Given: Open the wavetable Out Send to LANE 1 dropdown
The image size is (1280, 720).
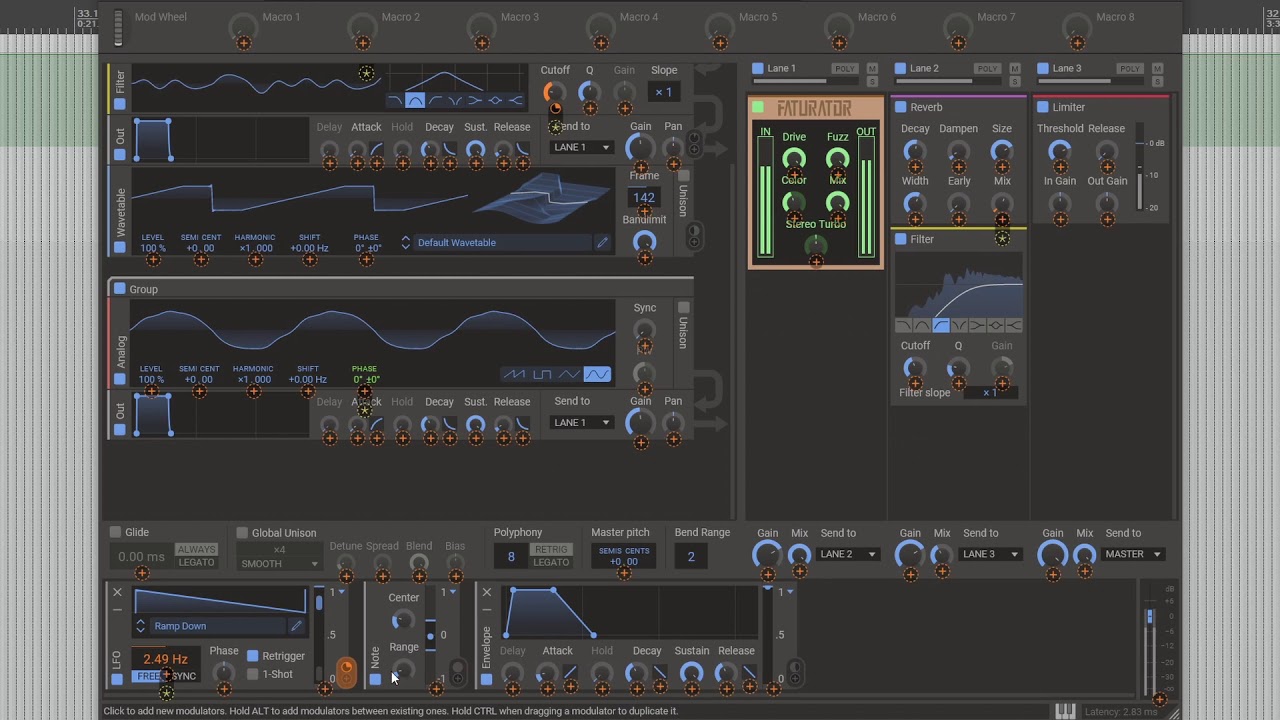Looking at the screenshot, I should 581,147.
